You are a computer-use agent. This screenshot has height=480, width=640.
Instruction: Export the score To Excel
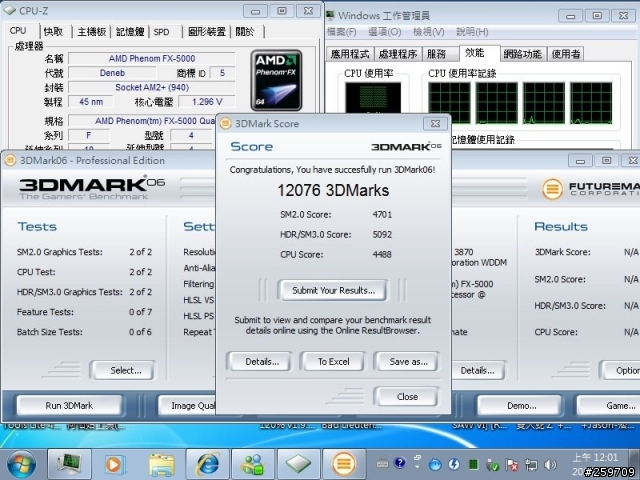[x=333, y=362]
